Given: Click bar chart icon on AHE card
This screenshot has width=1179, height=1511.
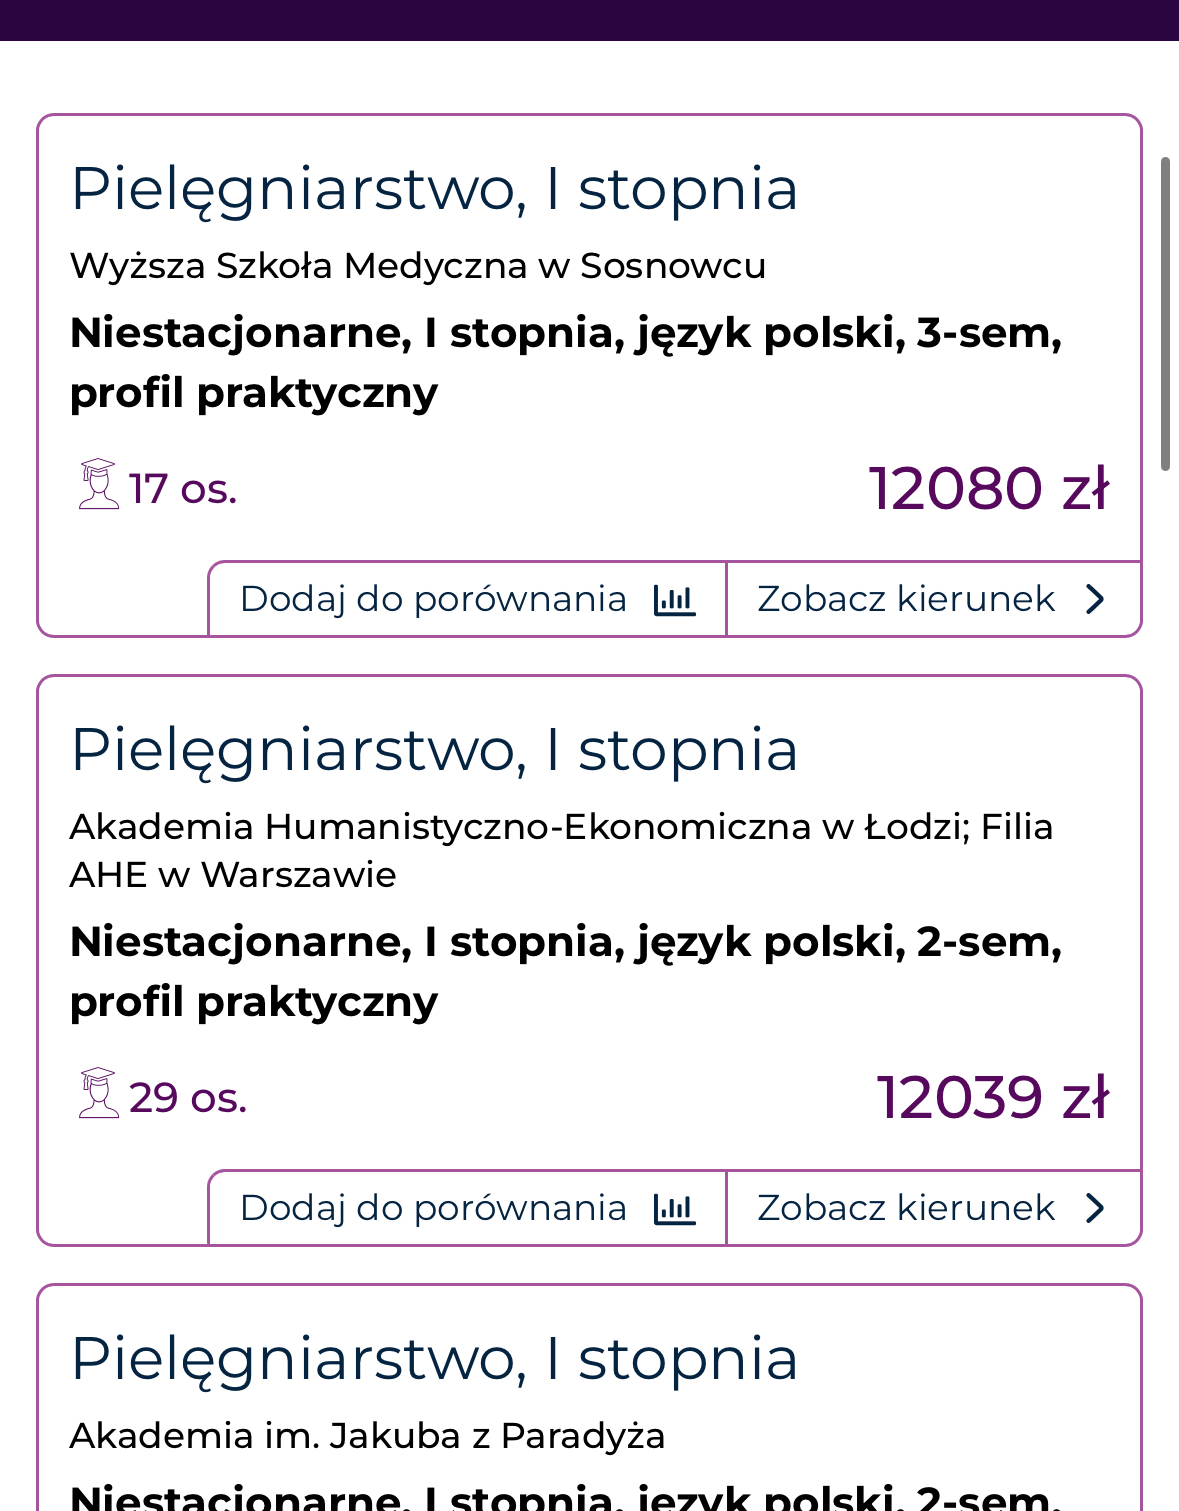Looking at the screenshot, I should point(674,1209).
